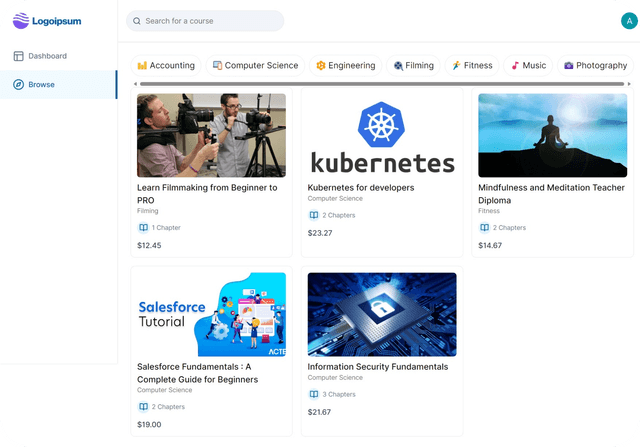Image resolution: width=640 pixels, height=447 pixels.
Task: Click the Filming reel icon
Action: coord(398,65)
